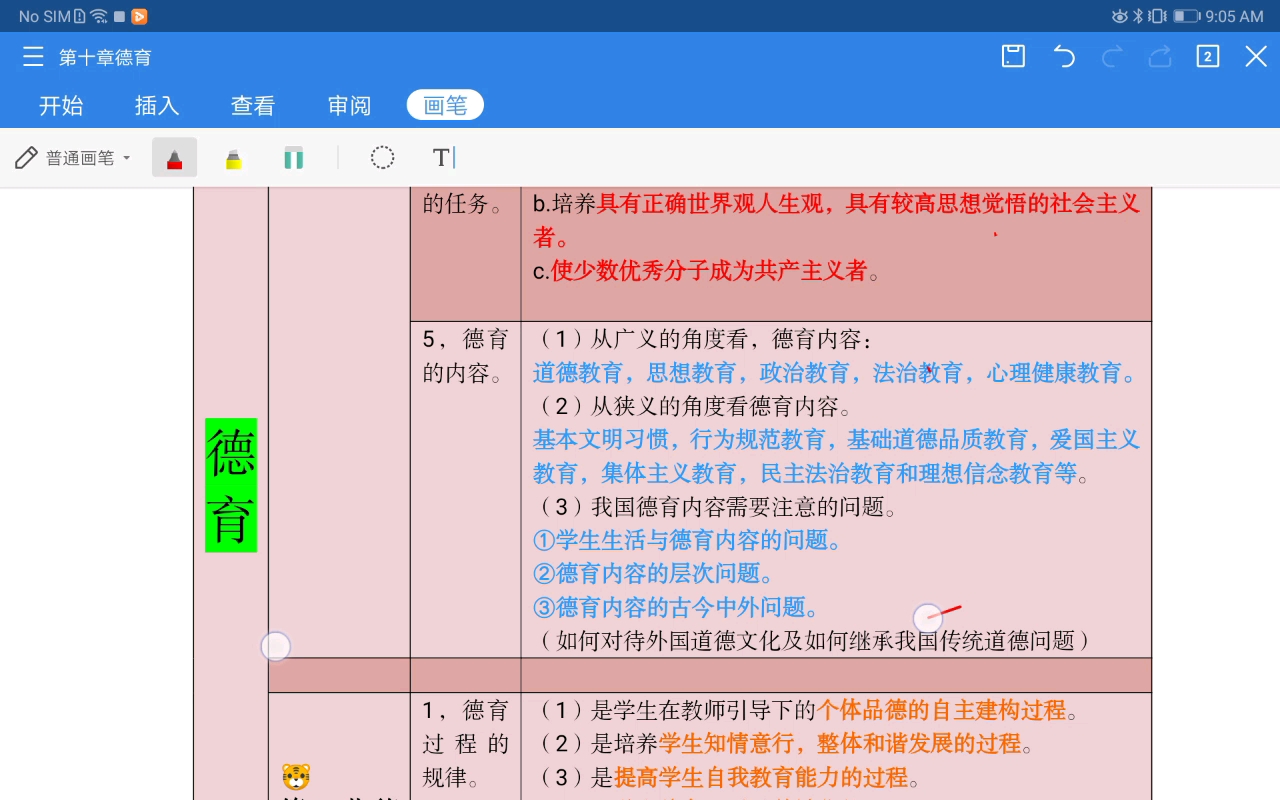Tap the Wi-Fi icon in the status bar
1280x800 pixels.
(98, 16)
